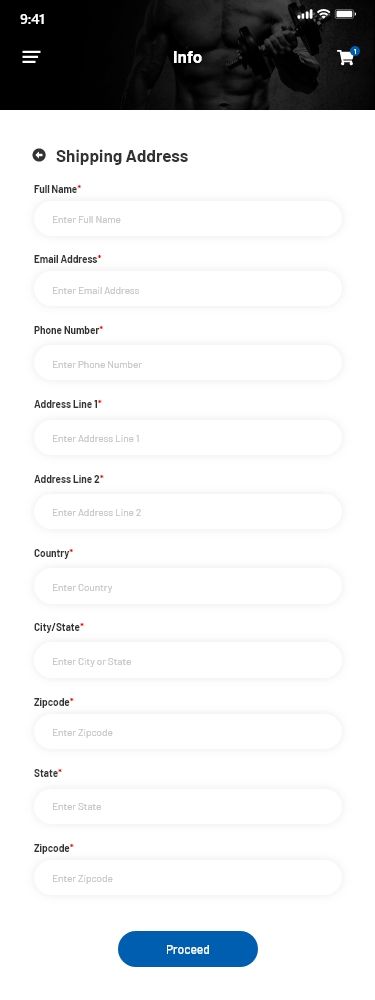Open the shopping cart
The height and width of the screenshot is (1000, 375).
(x=346, y=58)
